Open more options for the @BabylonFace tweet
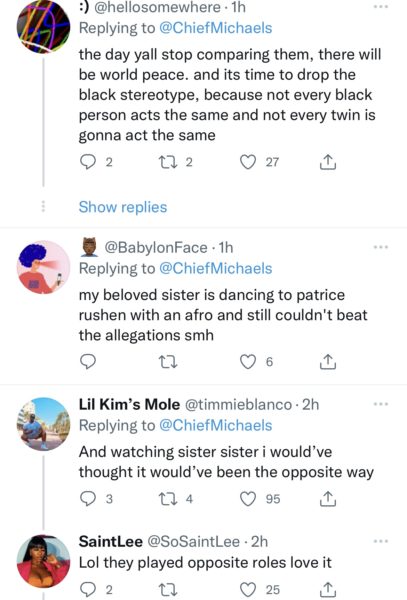 coord(381,247)
